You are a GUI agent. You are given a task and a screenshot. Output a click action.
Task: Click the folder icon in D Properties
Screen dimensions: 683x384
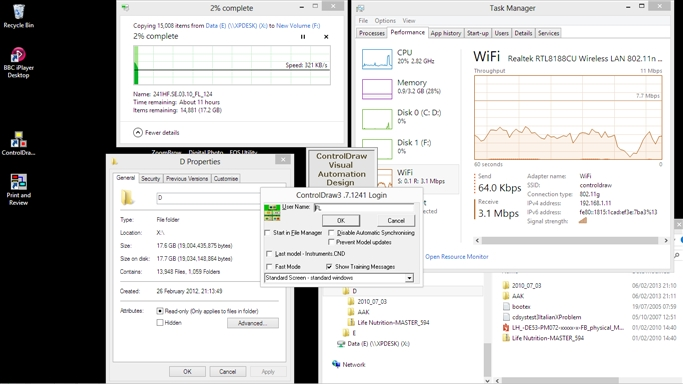pyautogui.click(x=127, y=197)
